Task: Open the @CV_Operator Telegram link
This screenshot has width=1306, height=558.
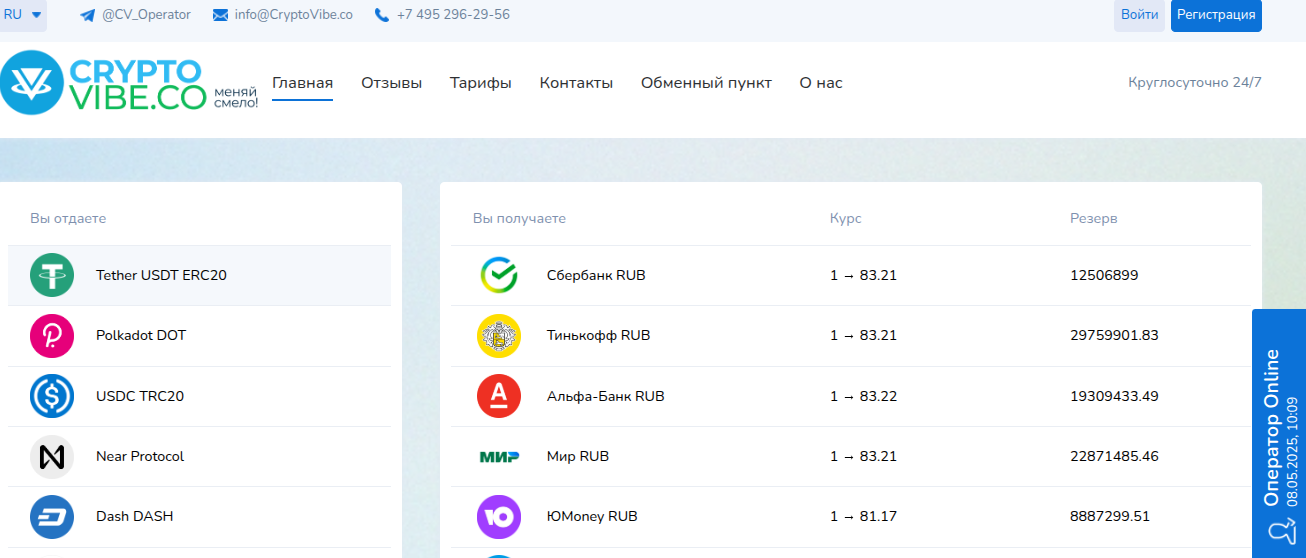Action: [x=135, y=15]
